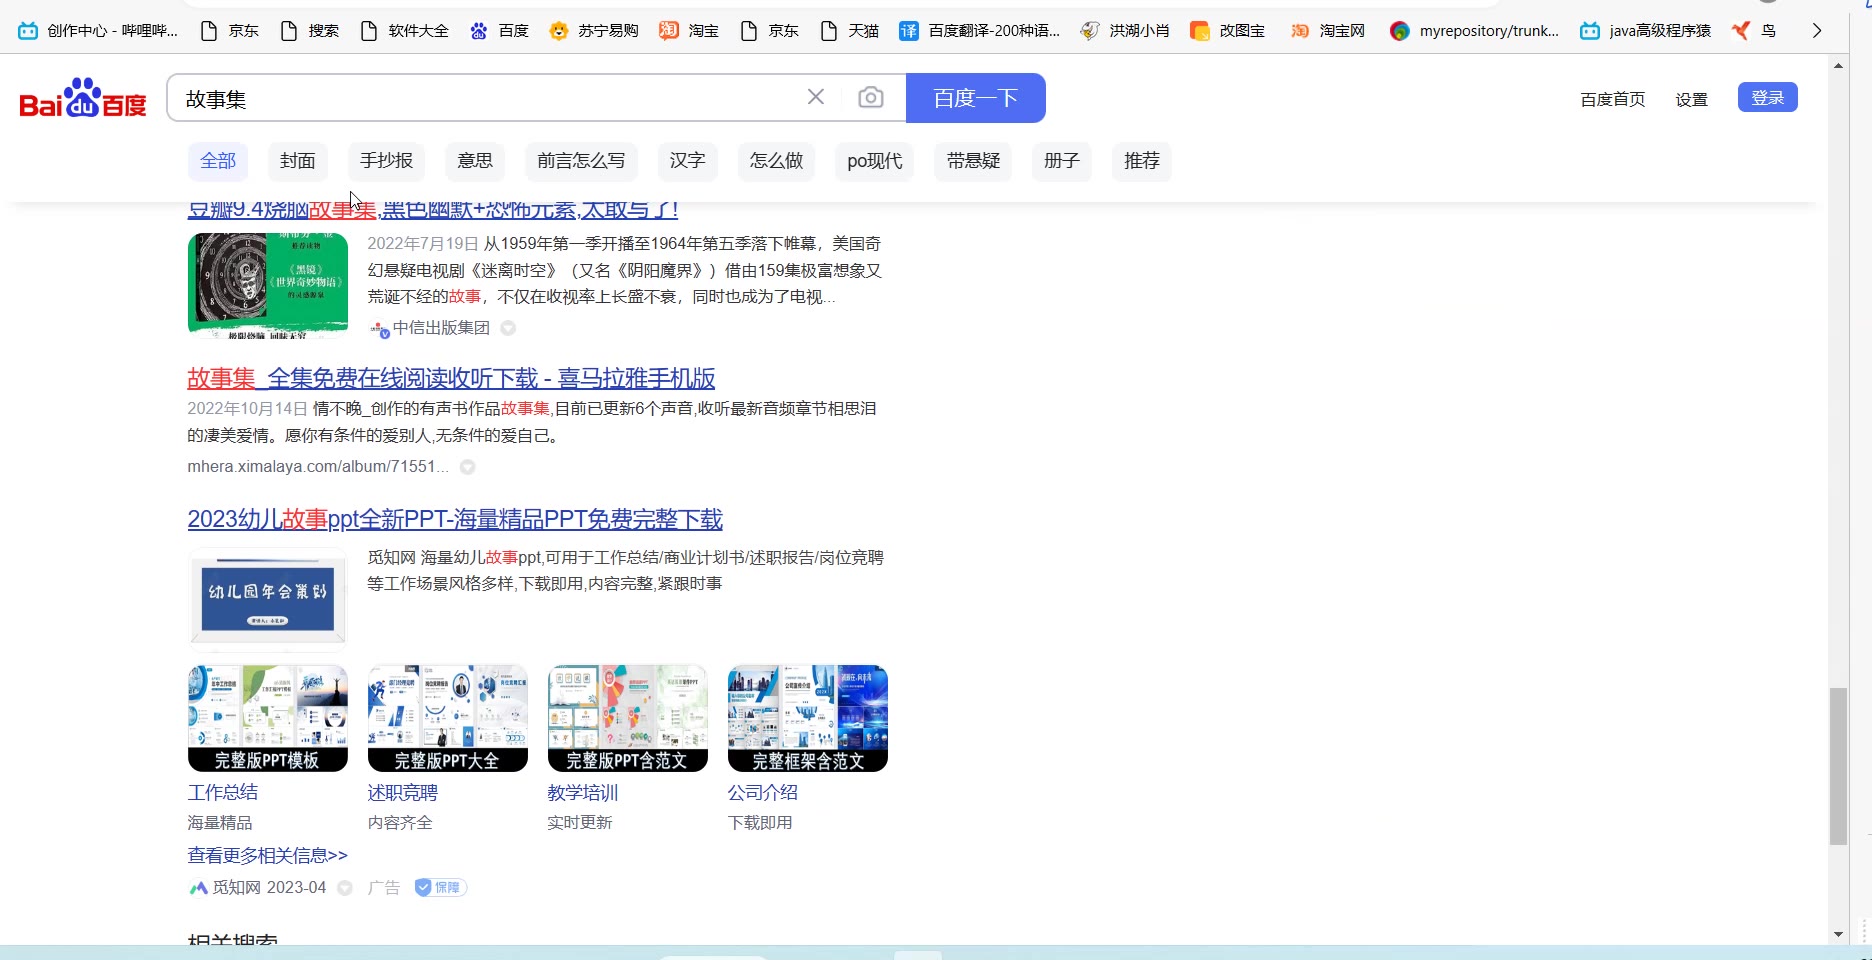The image size is (1872, 960).
Task: Open the 完整版PPT大全 thumbnail
Action: point(448,718)
